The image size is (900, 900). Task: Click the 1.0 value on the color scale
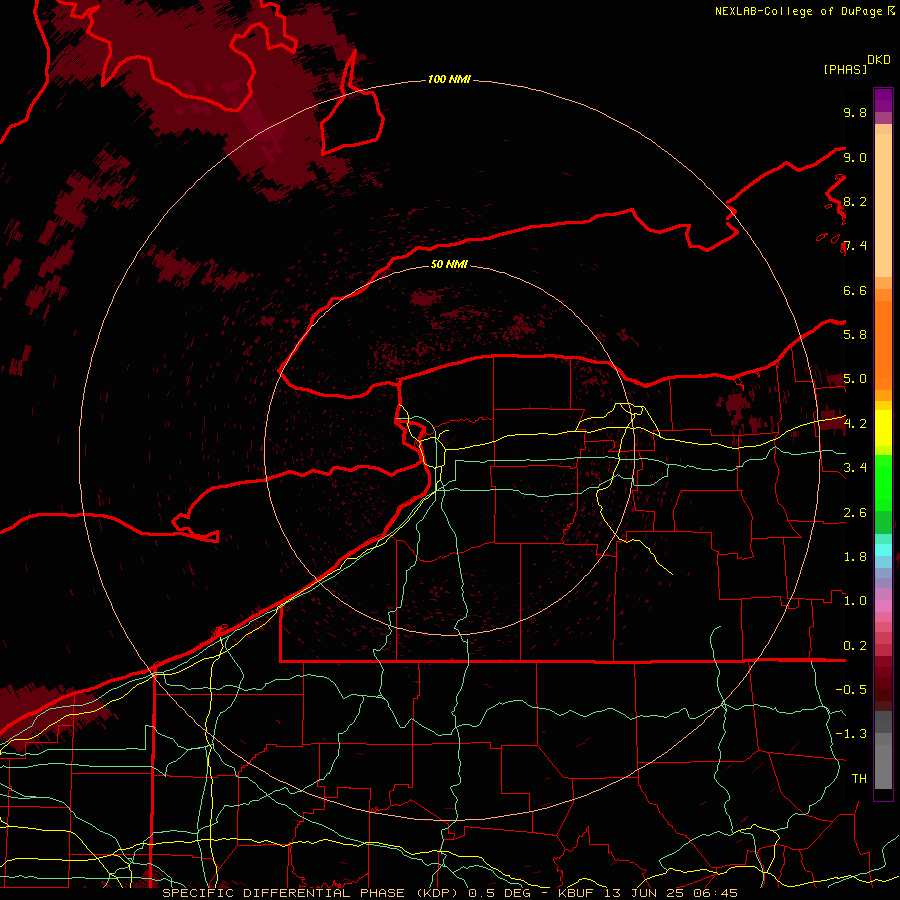(855, 600)
